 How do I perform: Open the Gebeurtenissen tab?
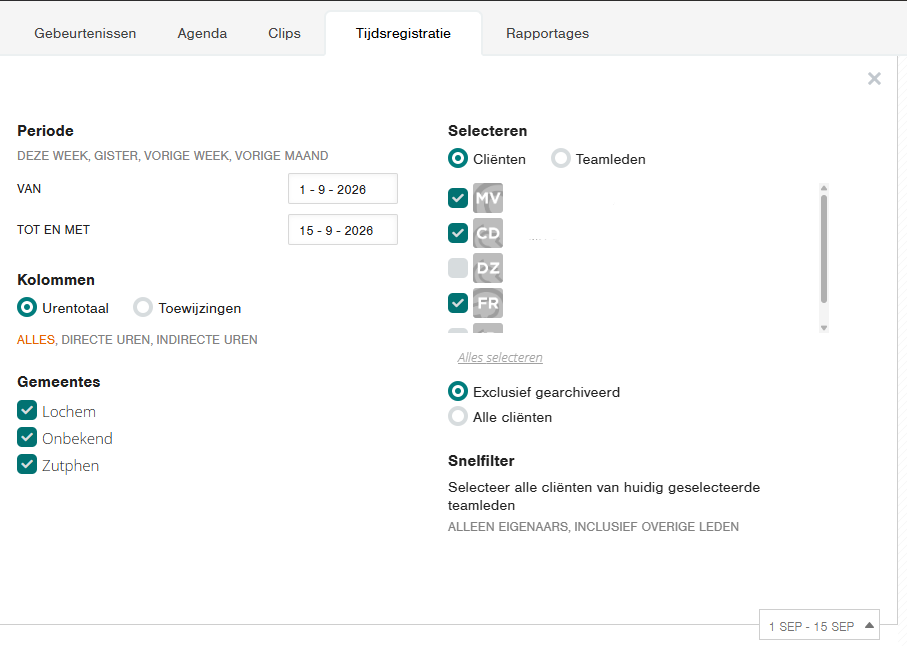[85, 34]
